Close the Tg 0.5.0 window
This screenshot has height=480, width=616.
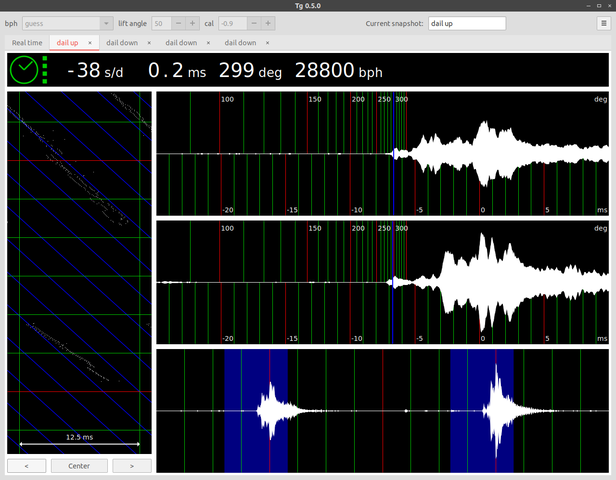[x=610, y=6]
